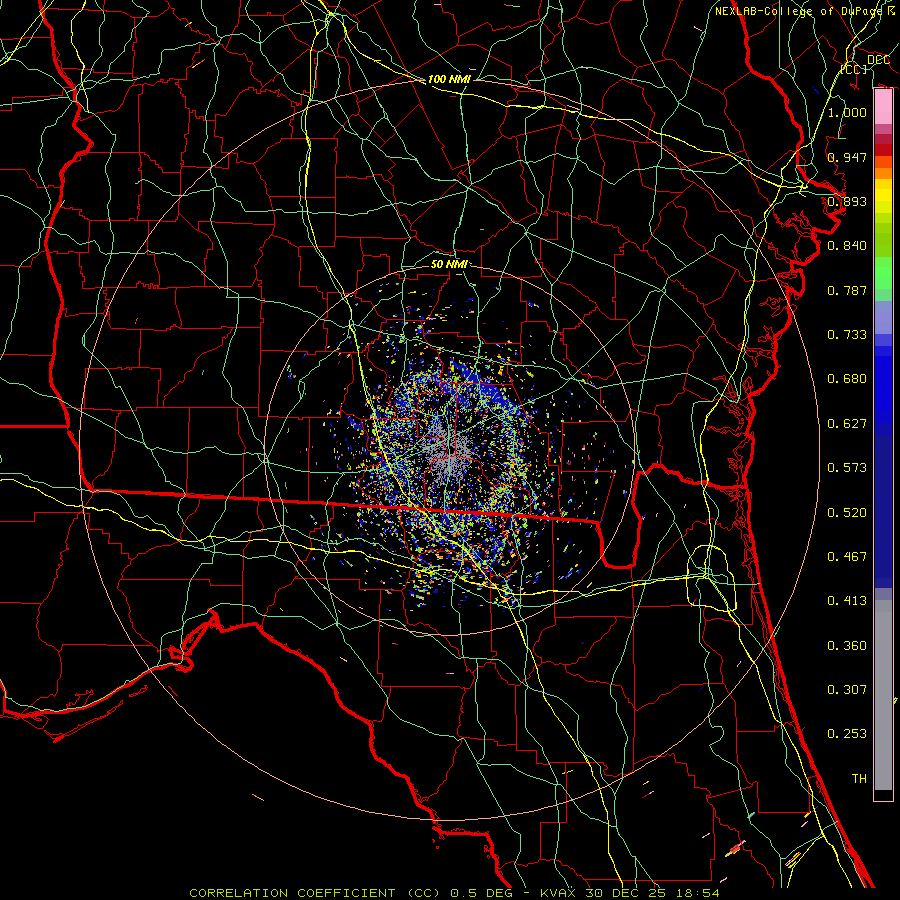Click the 0.5 DEG elevation text in caption

[x=481, y=893]
